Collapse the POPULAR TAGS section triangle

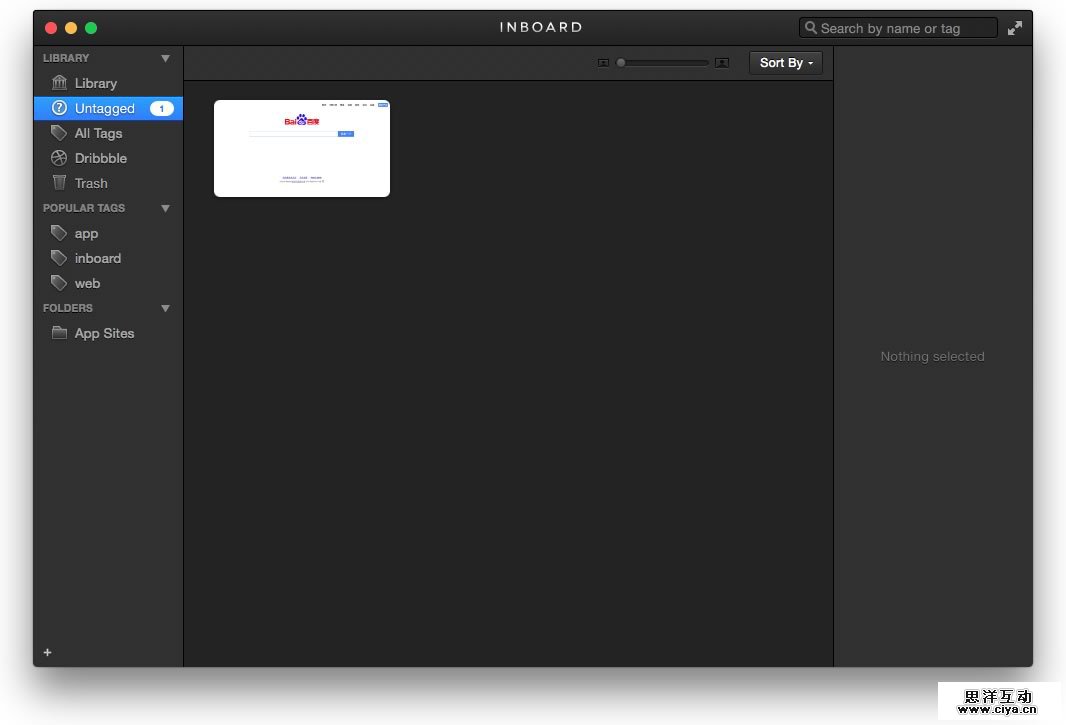165,208
